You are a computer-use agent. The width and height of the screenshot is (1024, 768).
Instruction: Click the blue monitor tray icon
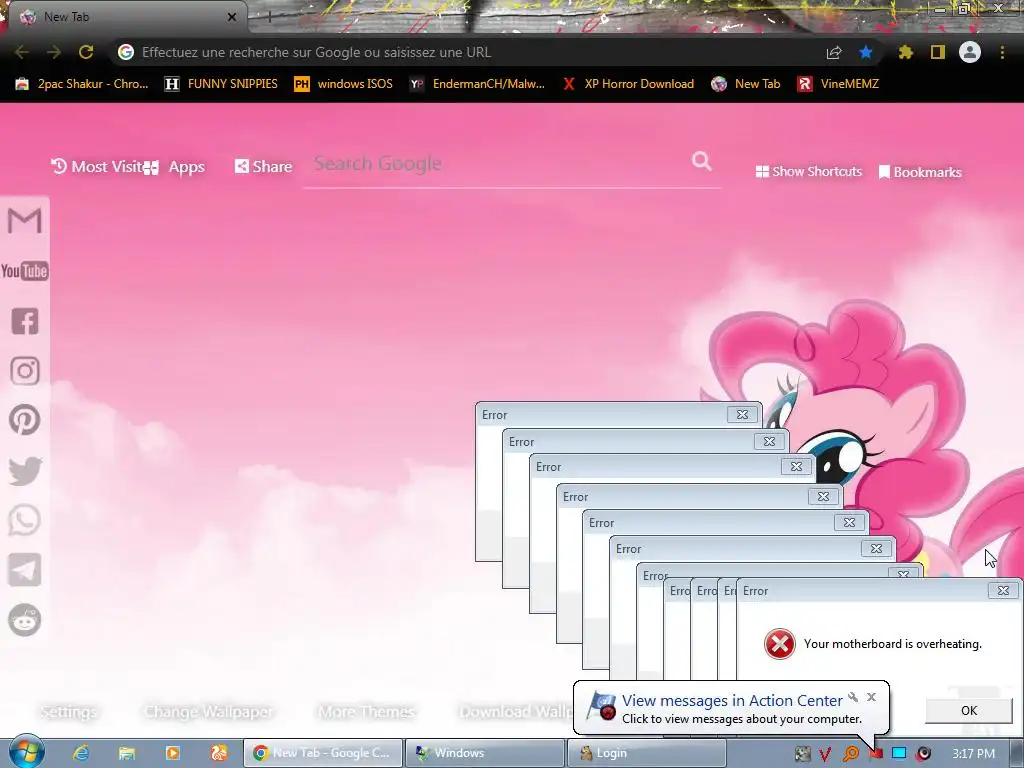(899, 753)
